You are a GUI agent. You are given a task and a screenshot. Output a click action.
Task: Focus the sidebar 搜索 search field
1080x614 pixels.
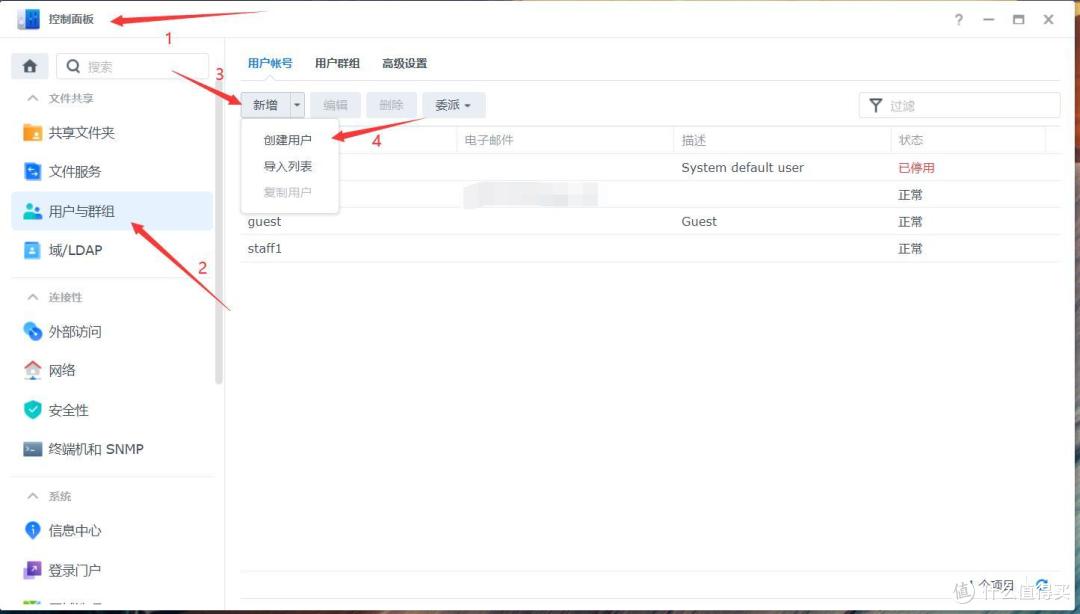click(132, 67)
